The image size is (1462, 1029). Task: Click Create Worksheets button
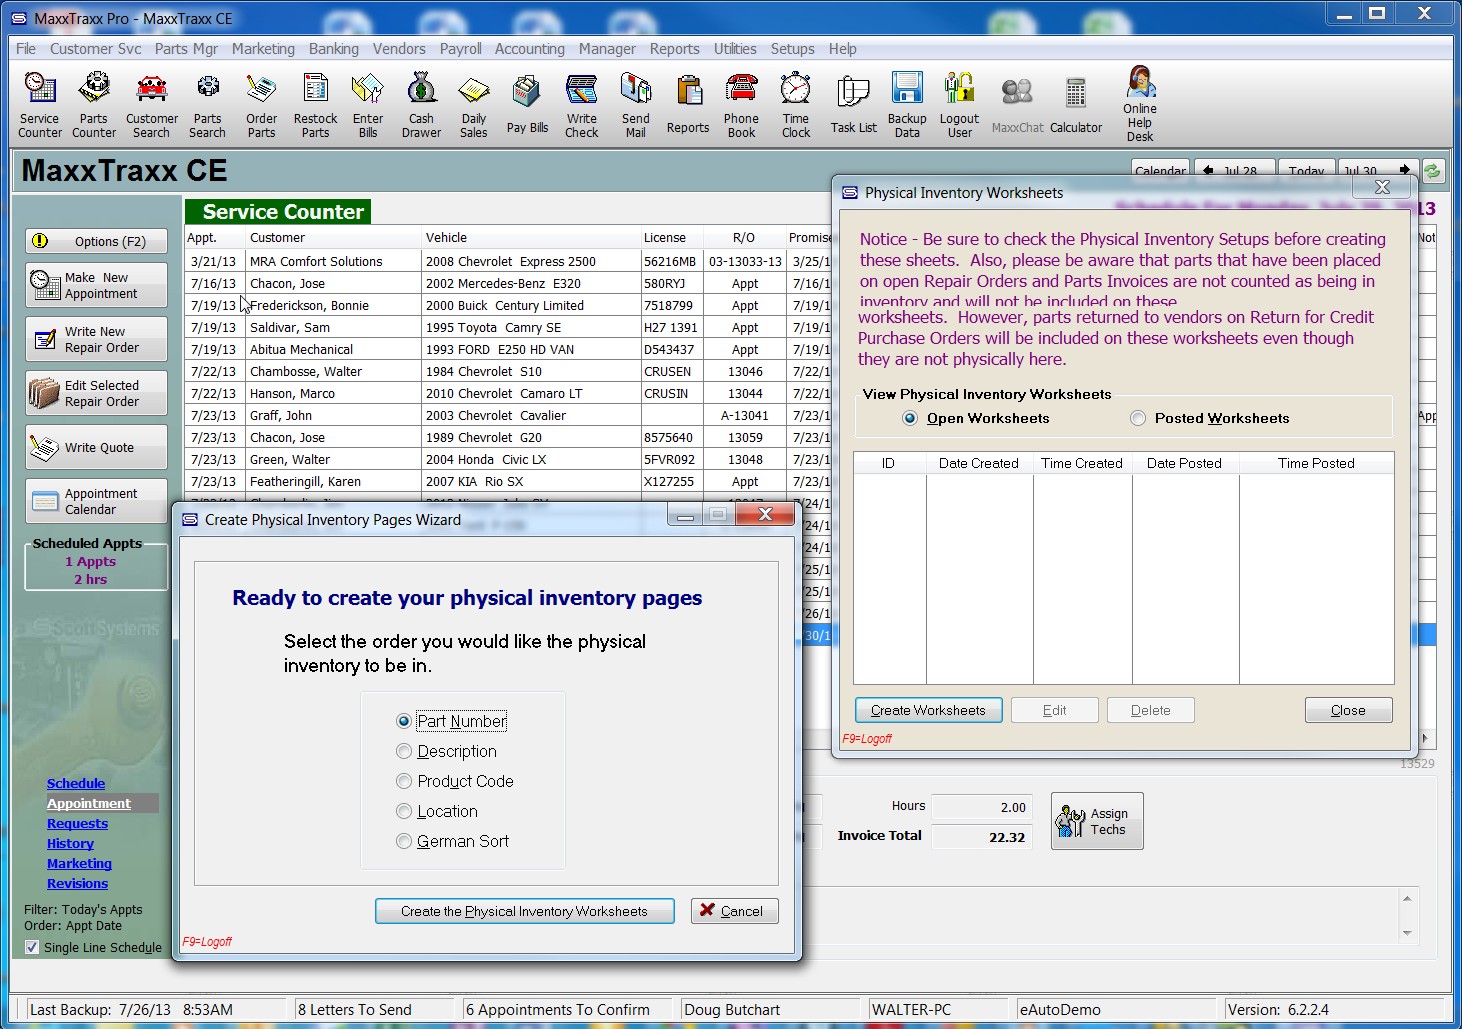[x=928, y=710]
